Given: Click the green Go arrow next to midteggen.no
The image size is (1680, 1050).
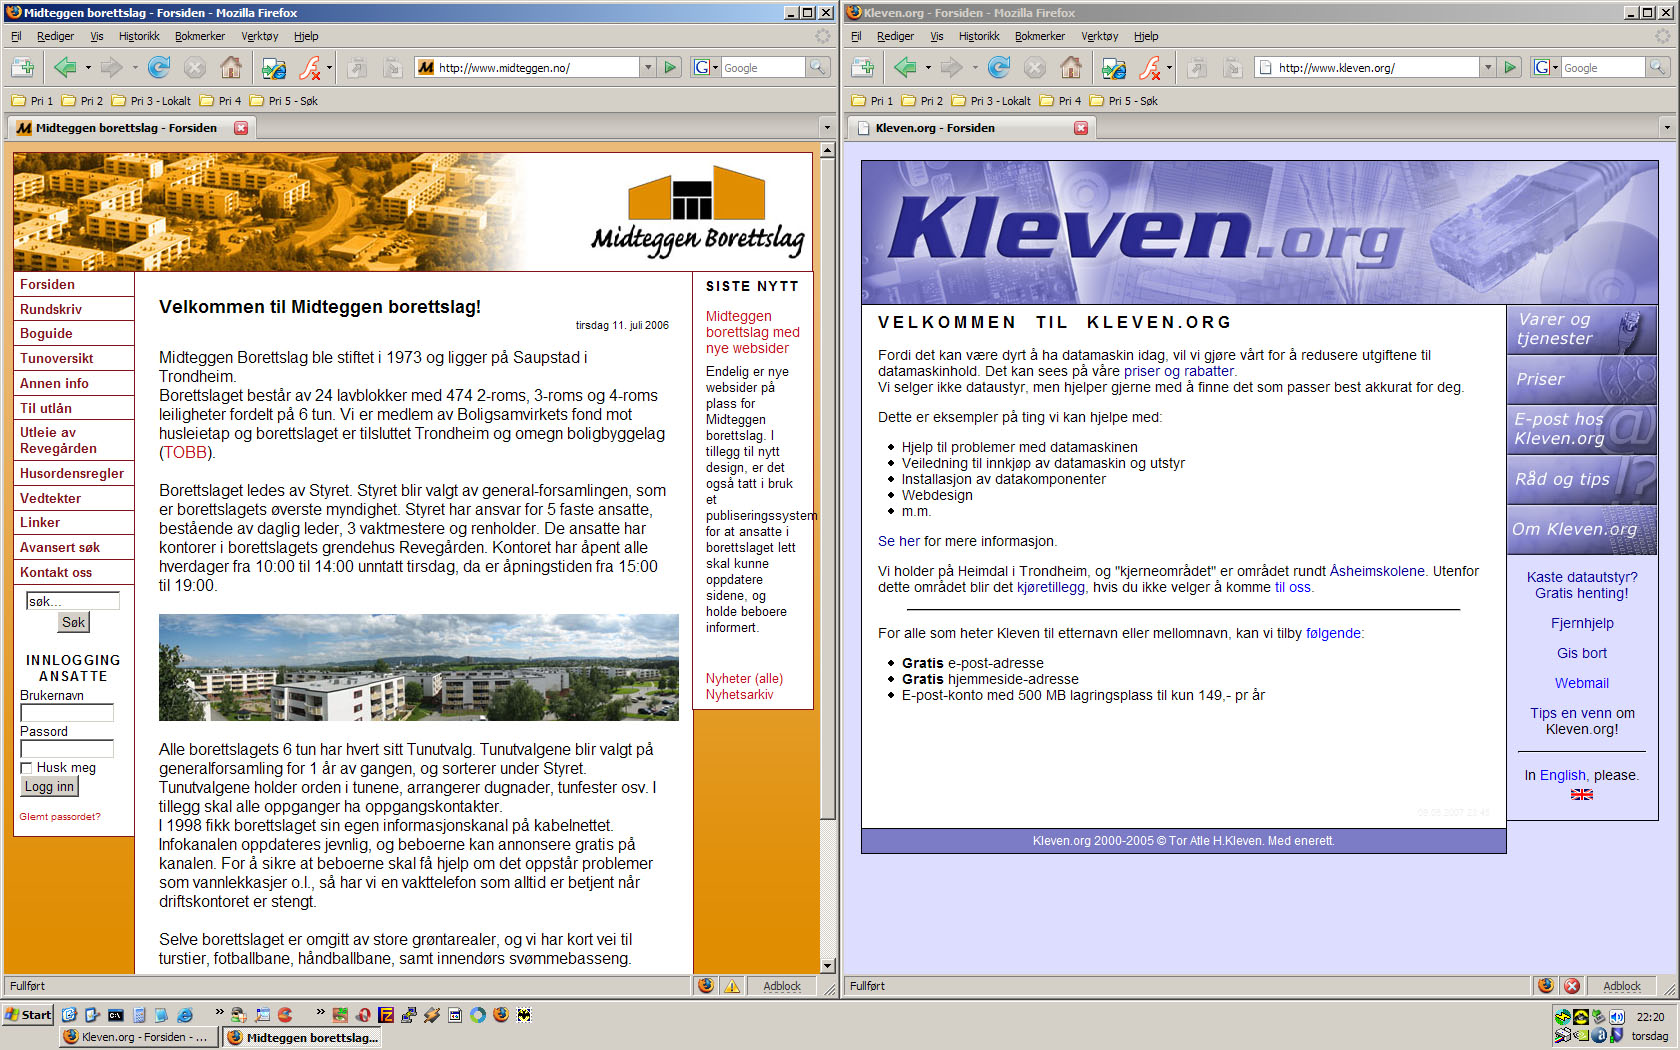Looking at the screenshot, I should [671, 67].
